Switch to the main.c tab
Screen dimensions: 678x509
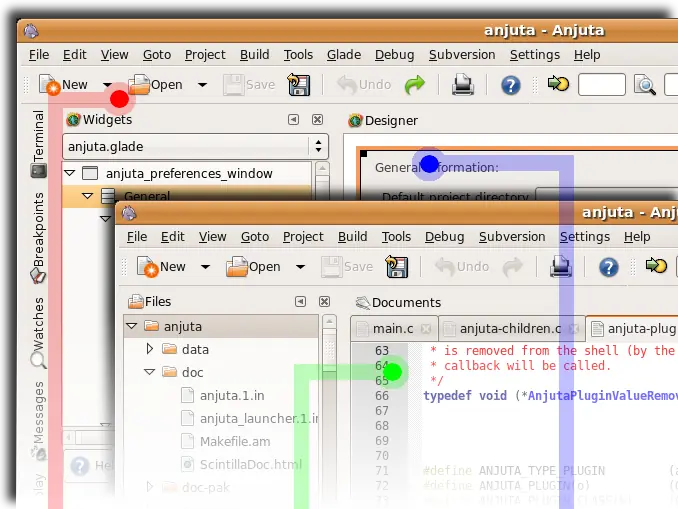(x=393, y=329)
